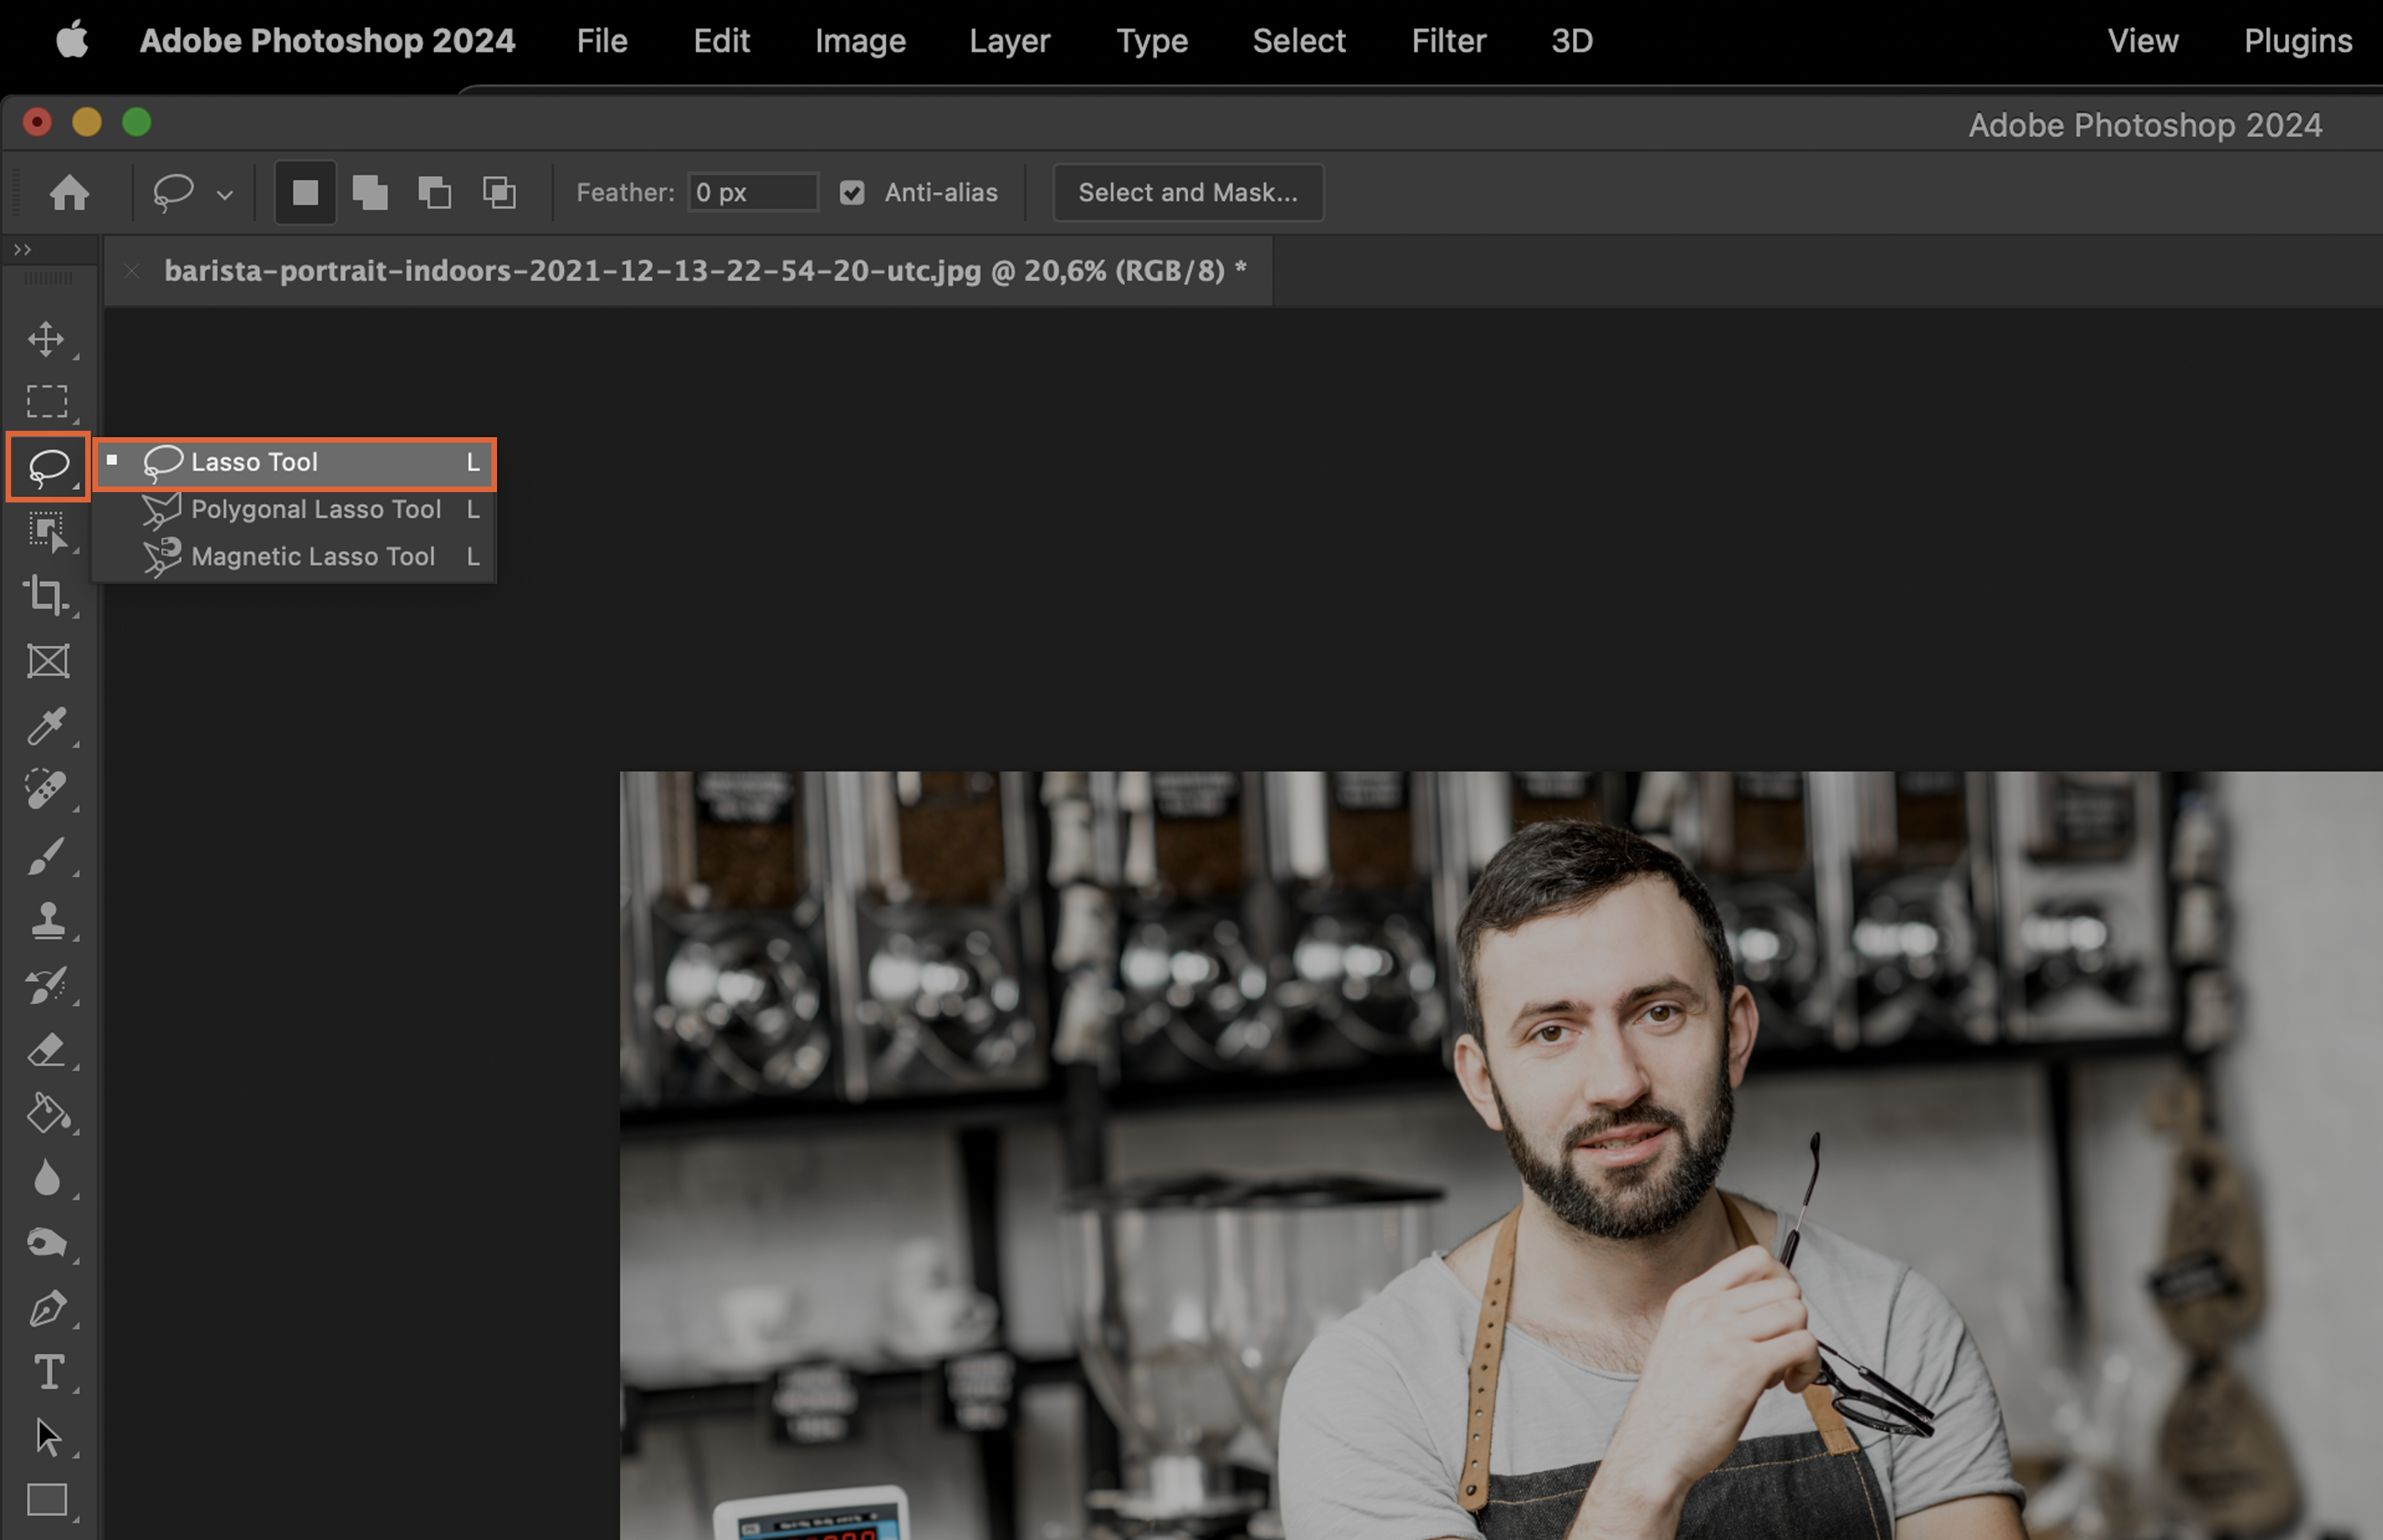Choose Polygonal Lasso Tool from flyout
This screenshot has height=1540, width=2383.
point(315,509)
